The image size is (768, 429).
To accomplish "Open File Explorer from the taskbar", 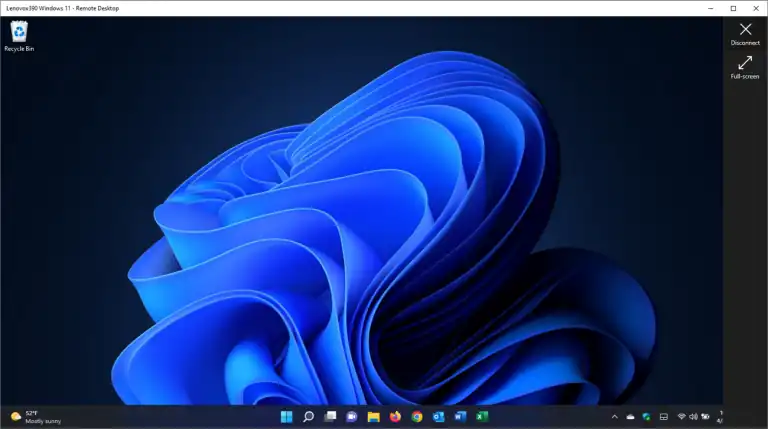I will click(374, 417).
